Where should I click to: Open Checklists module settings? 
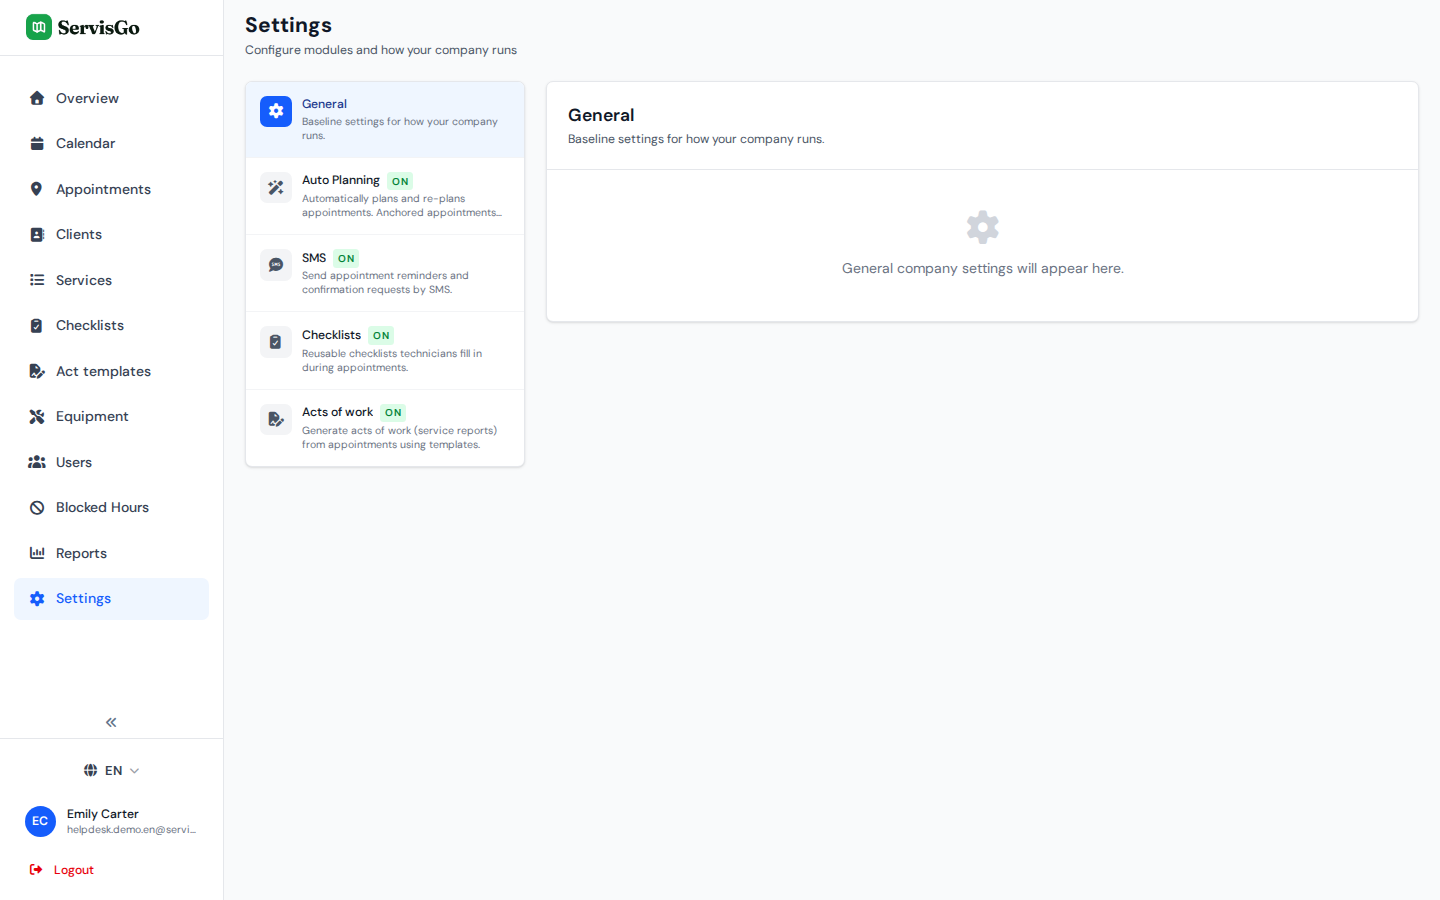point(385,350)
